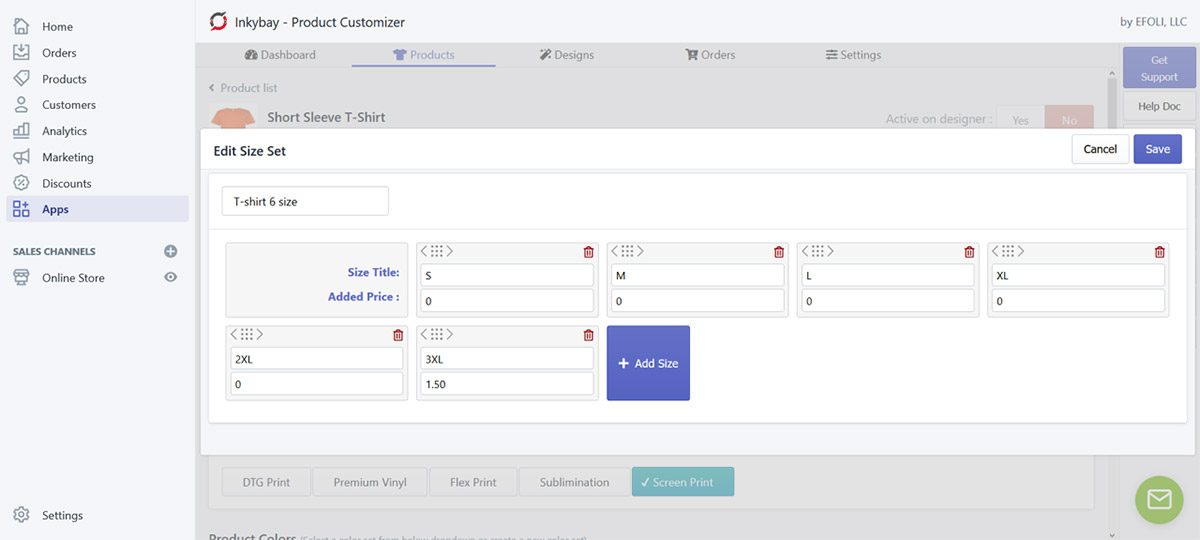Move the S size right with its arrow

click(450, 251)
